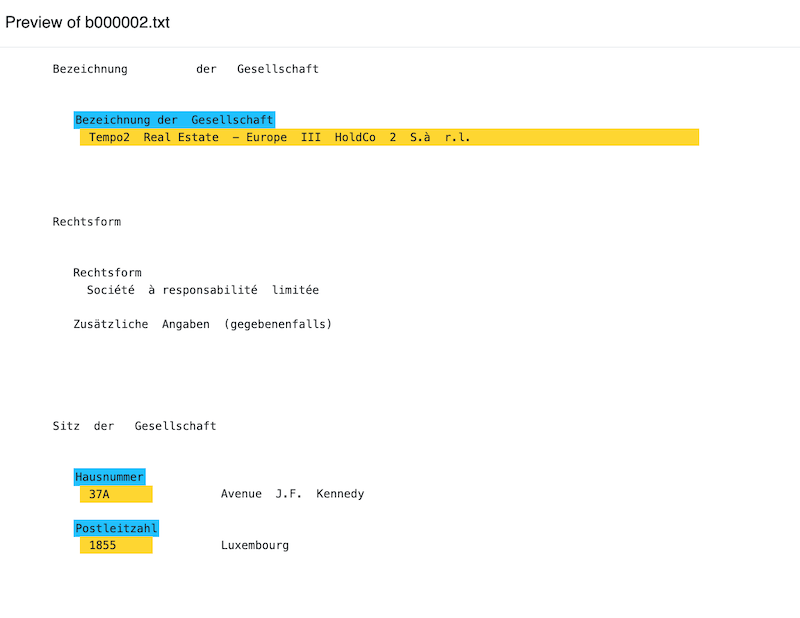Select the 'Zusätzliche Angaben (gegebenenfalls)' line
The height and width of the screenshot is (618, 800).
[202, 324]
